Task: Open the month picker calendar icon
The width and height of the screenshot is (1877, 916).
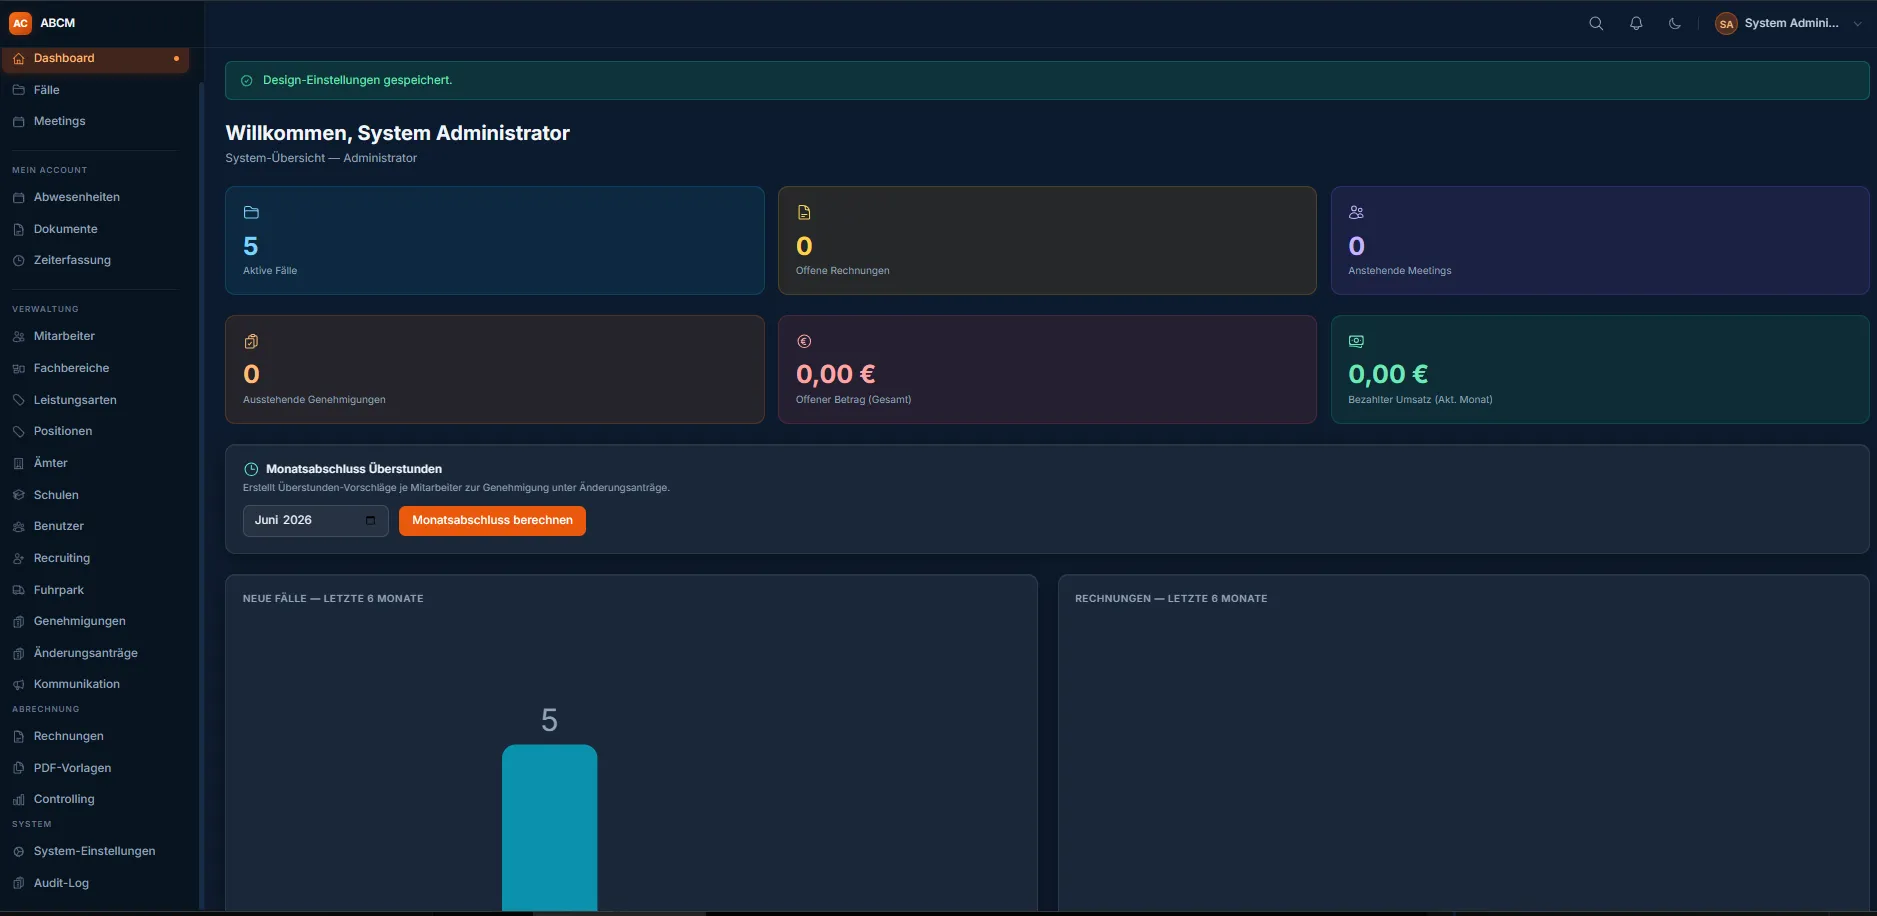Action: click(x=370, y=521)
